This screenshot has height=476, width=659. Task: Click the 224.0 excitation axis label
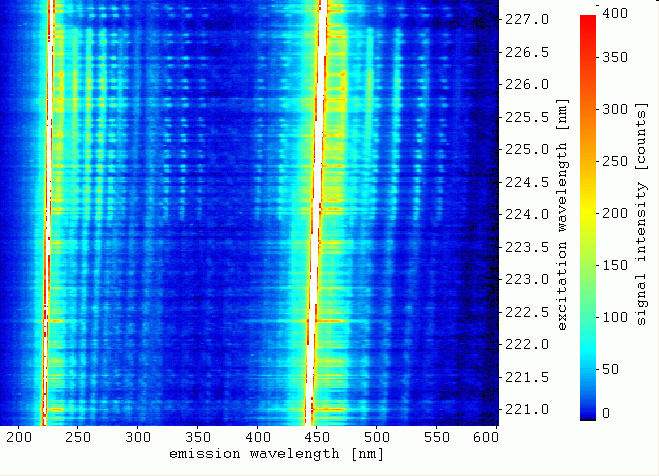[x=527, y=214]
